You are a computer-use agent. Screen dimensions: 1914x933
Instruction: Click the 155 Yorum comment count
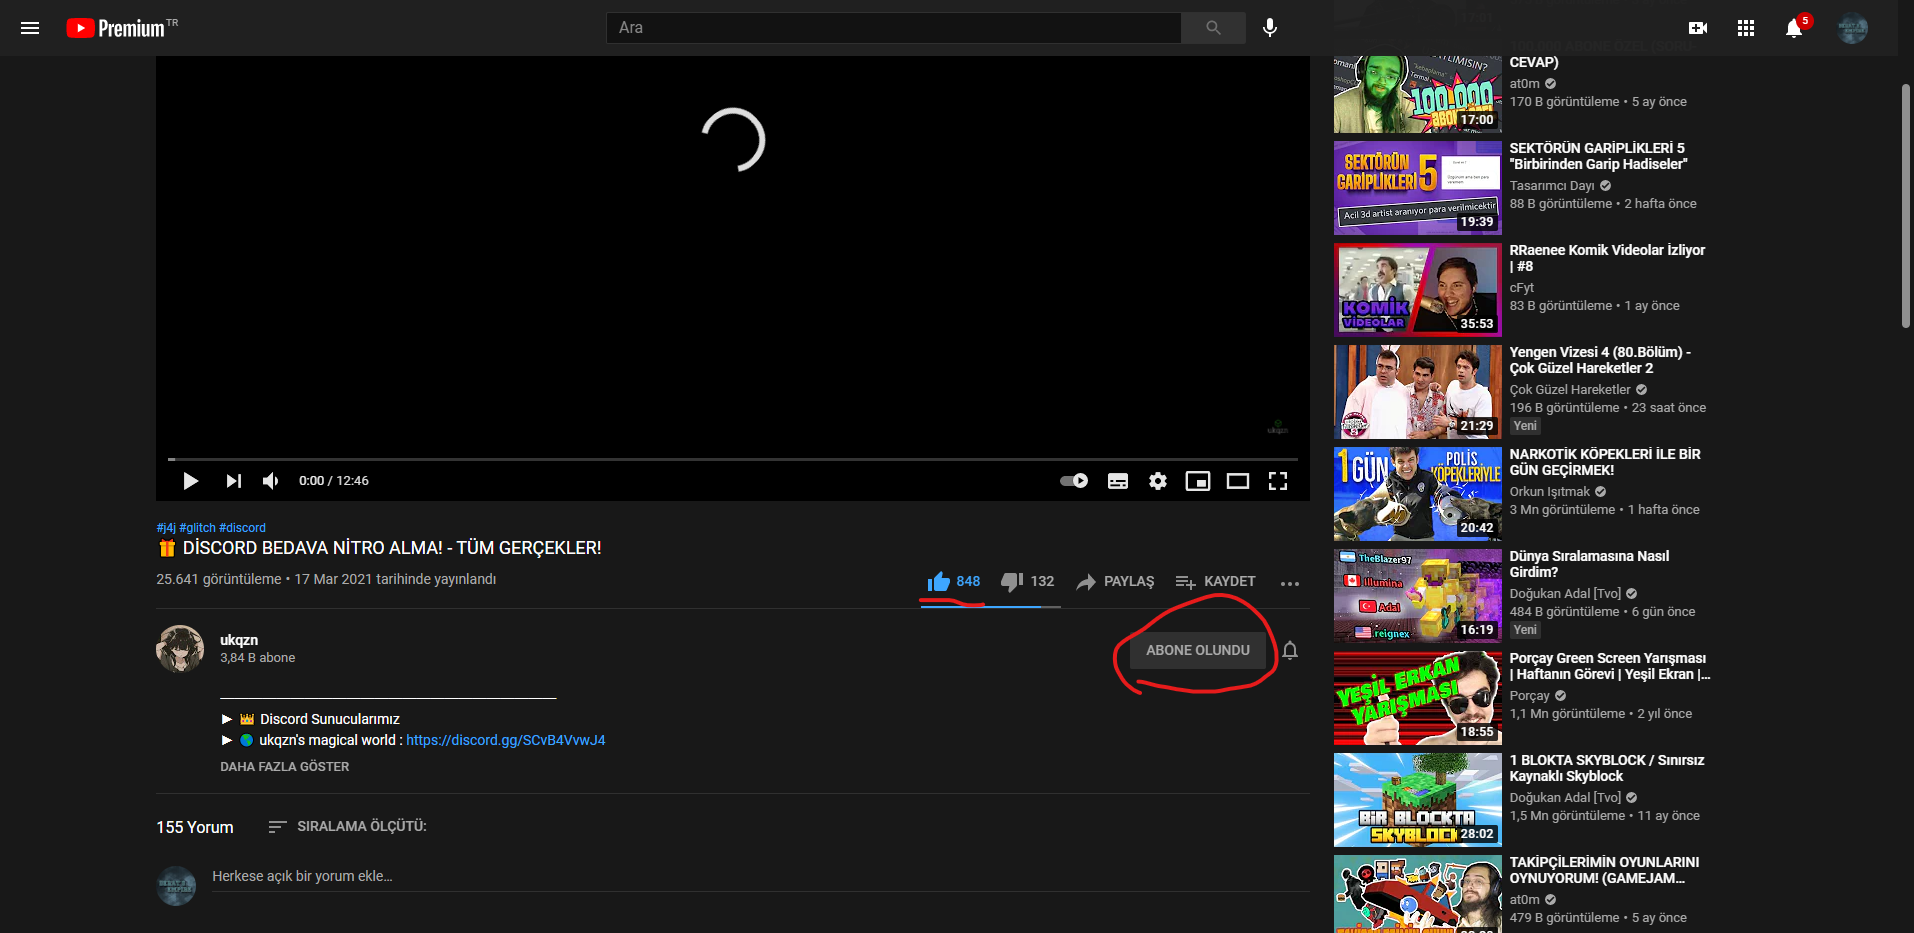(x=195, y=827)
